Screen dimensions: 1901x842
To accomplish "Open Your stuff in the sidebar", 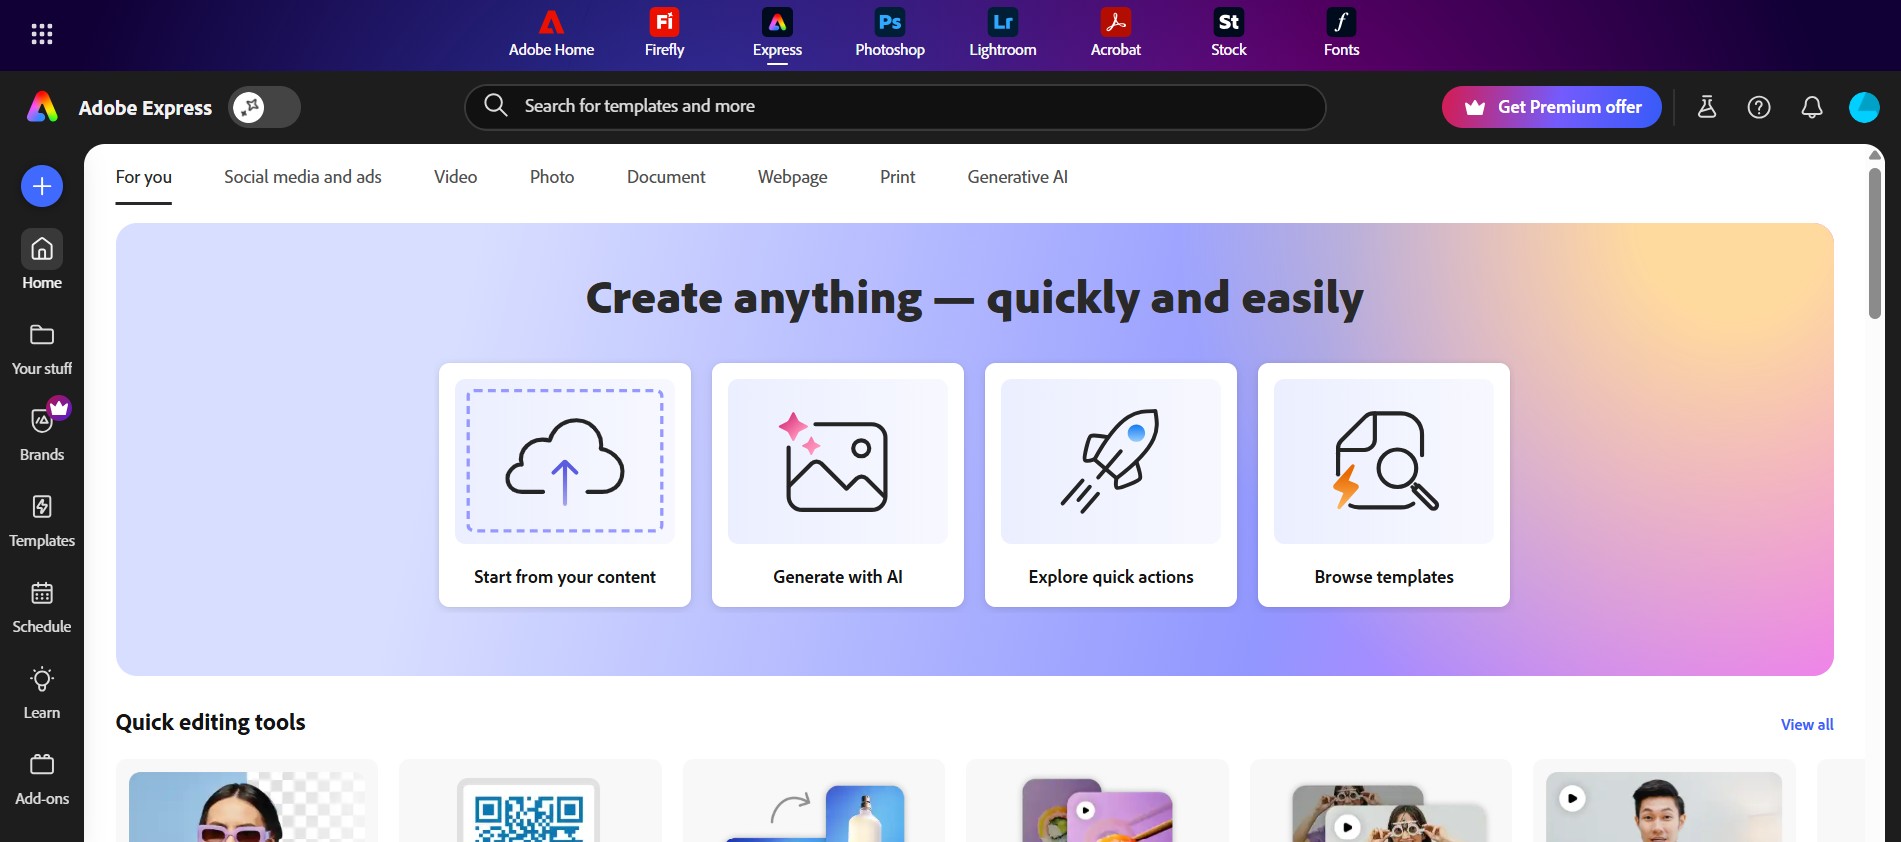I will [42, 348].
